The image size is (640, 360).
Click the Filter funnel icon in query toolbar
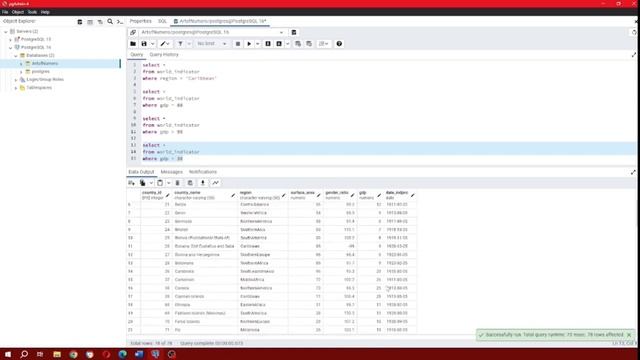(x=180, y=44)
